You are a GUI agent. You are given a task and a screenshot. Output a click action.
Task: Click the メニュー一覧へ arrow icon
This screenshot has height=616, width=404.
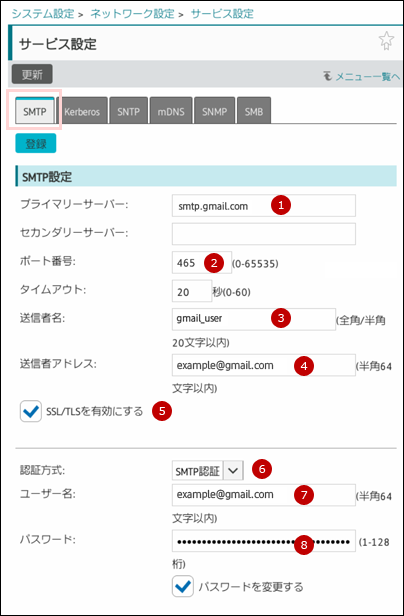pos(327,75)
